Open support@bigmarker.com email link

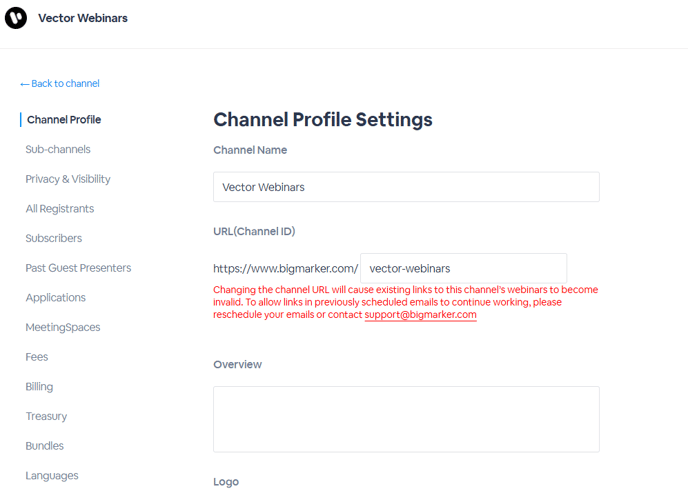pyautogui.click(x=420, y=315)
